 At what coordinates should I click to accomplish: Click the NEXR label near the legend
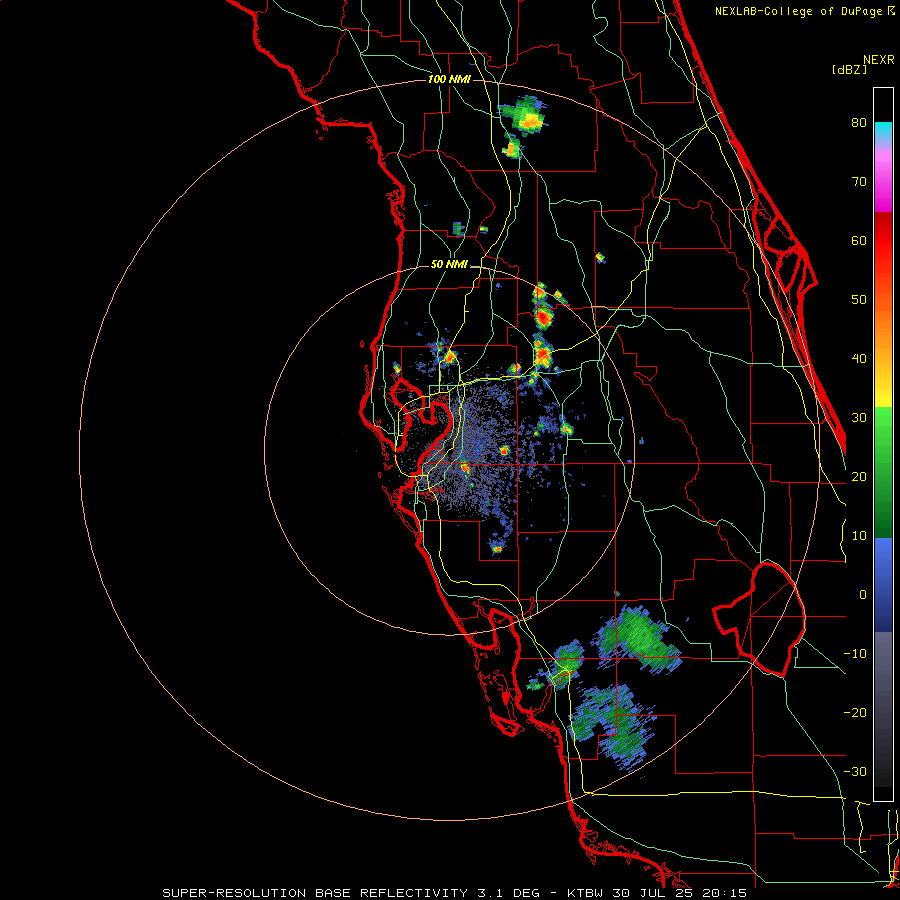pyautogui.click(x=879, y=60)
